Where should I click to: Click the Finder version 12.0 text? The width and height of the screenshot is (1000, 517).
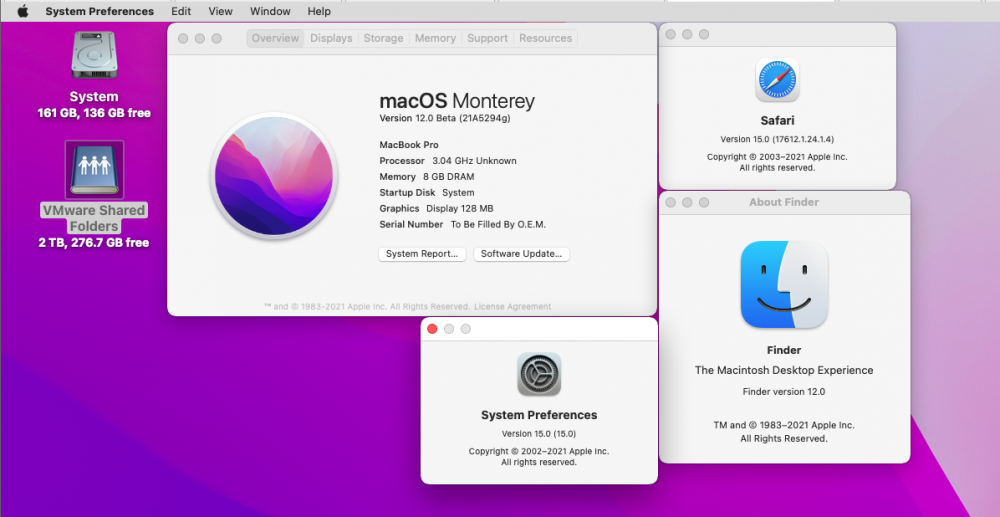point(784,391)
